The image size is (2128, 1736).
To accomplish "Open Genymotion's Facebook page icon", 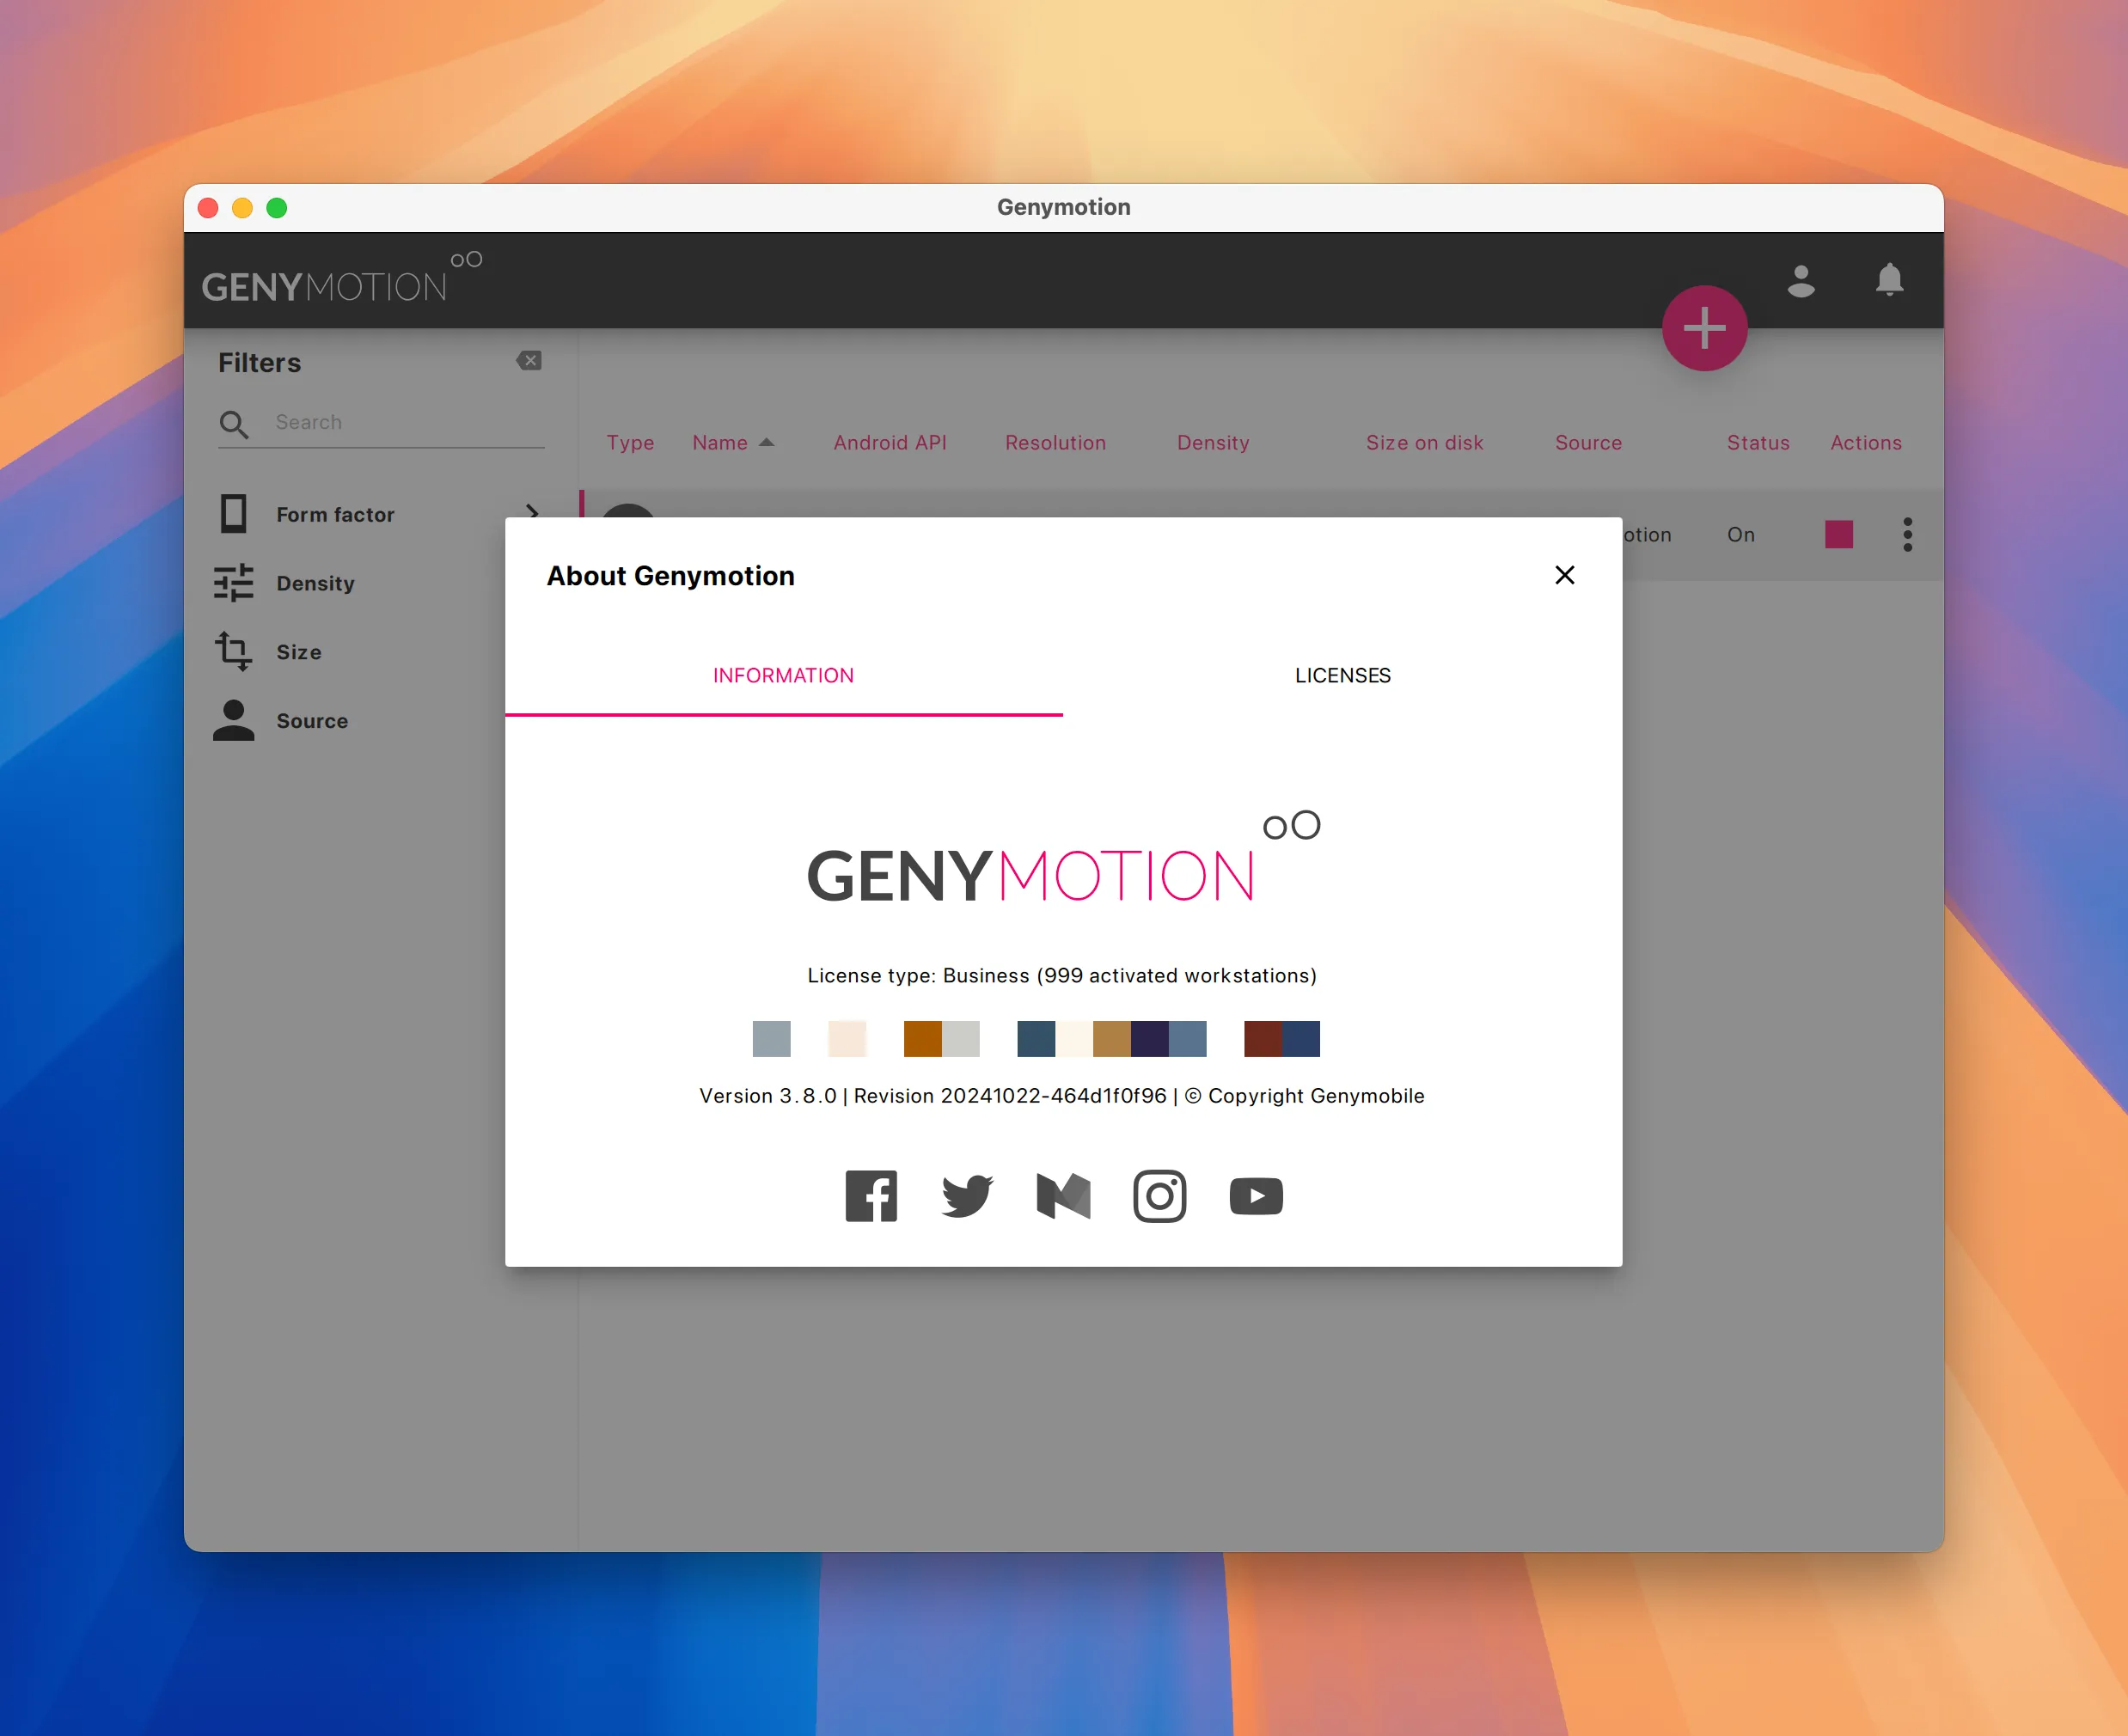I will (x=871, y=1195).
